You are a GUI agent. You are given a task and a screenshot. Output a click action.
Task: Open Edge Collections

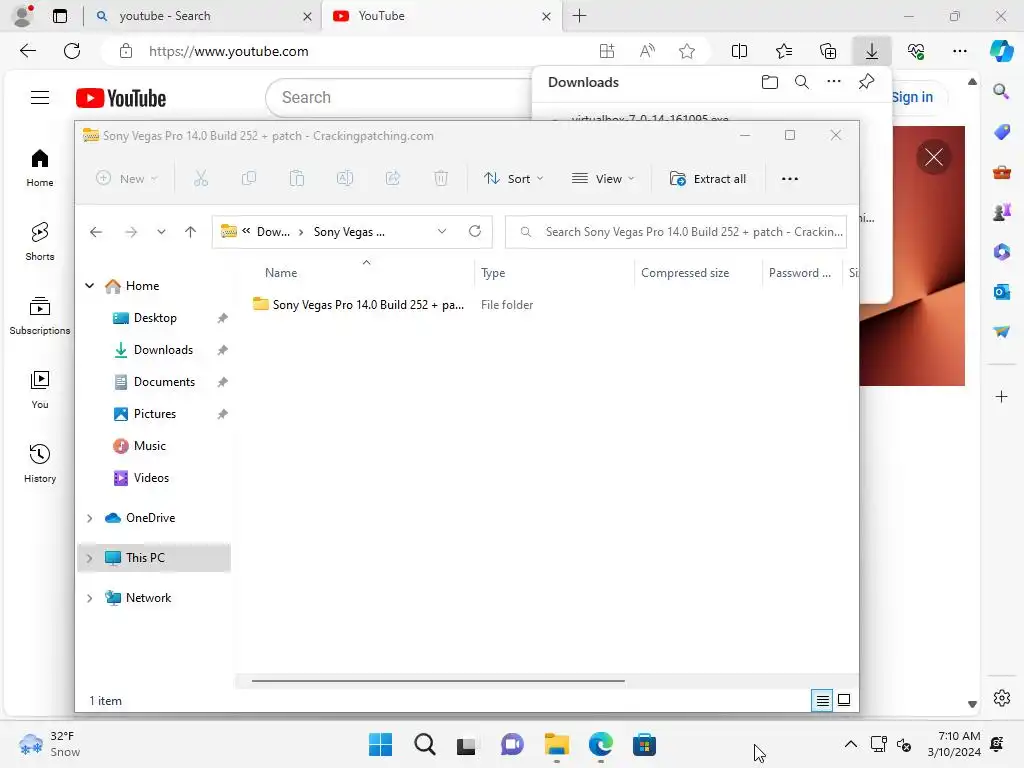point(828,51)
